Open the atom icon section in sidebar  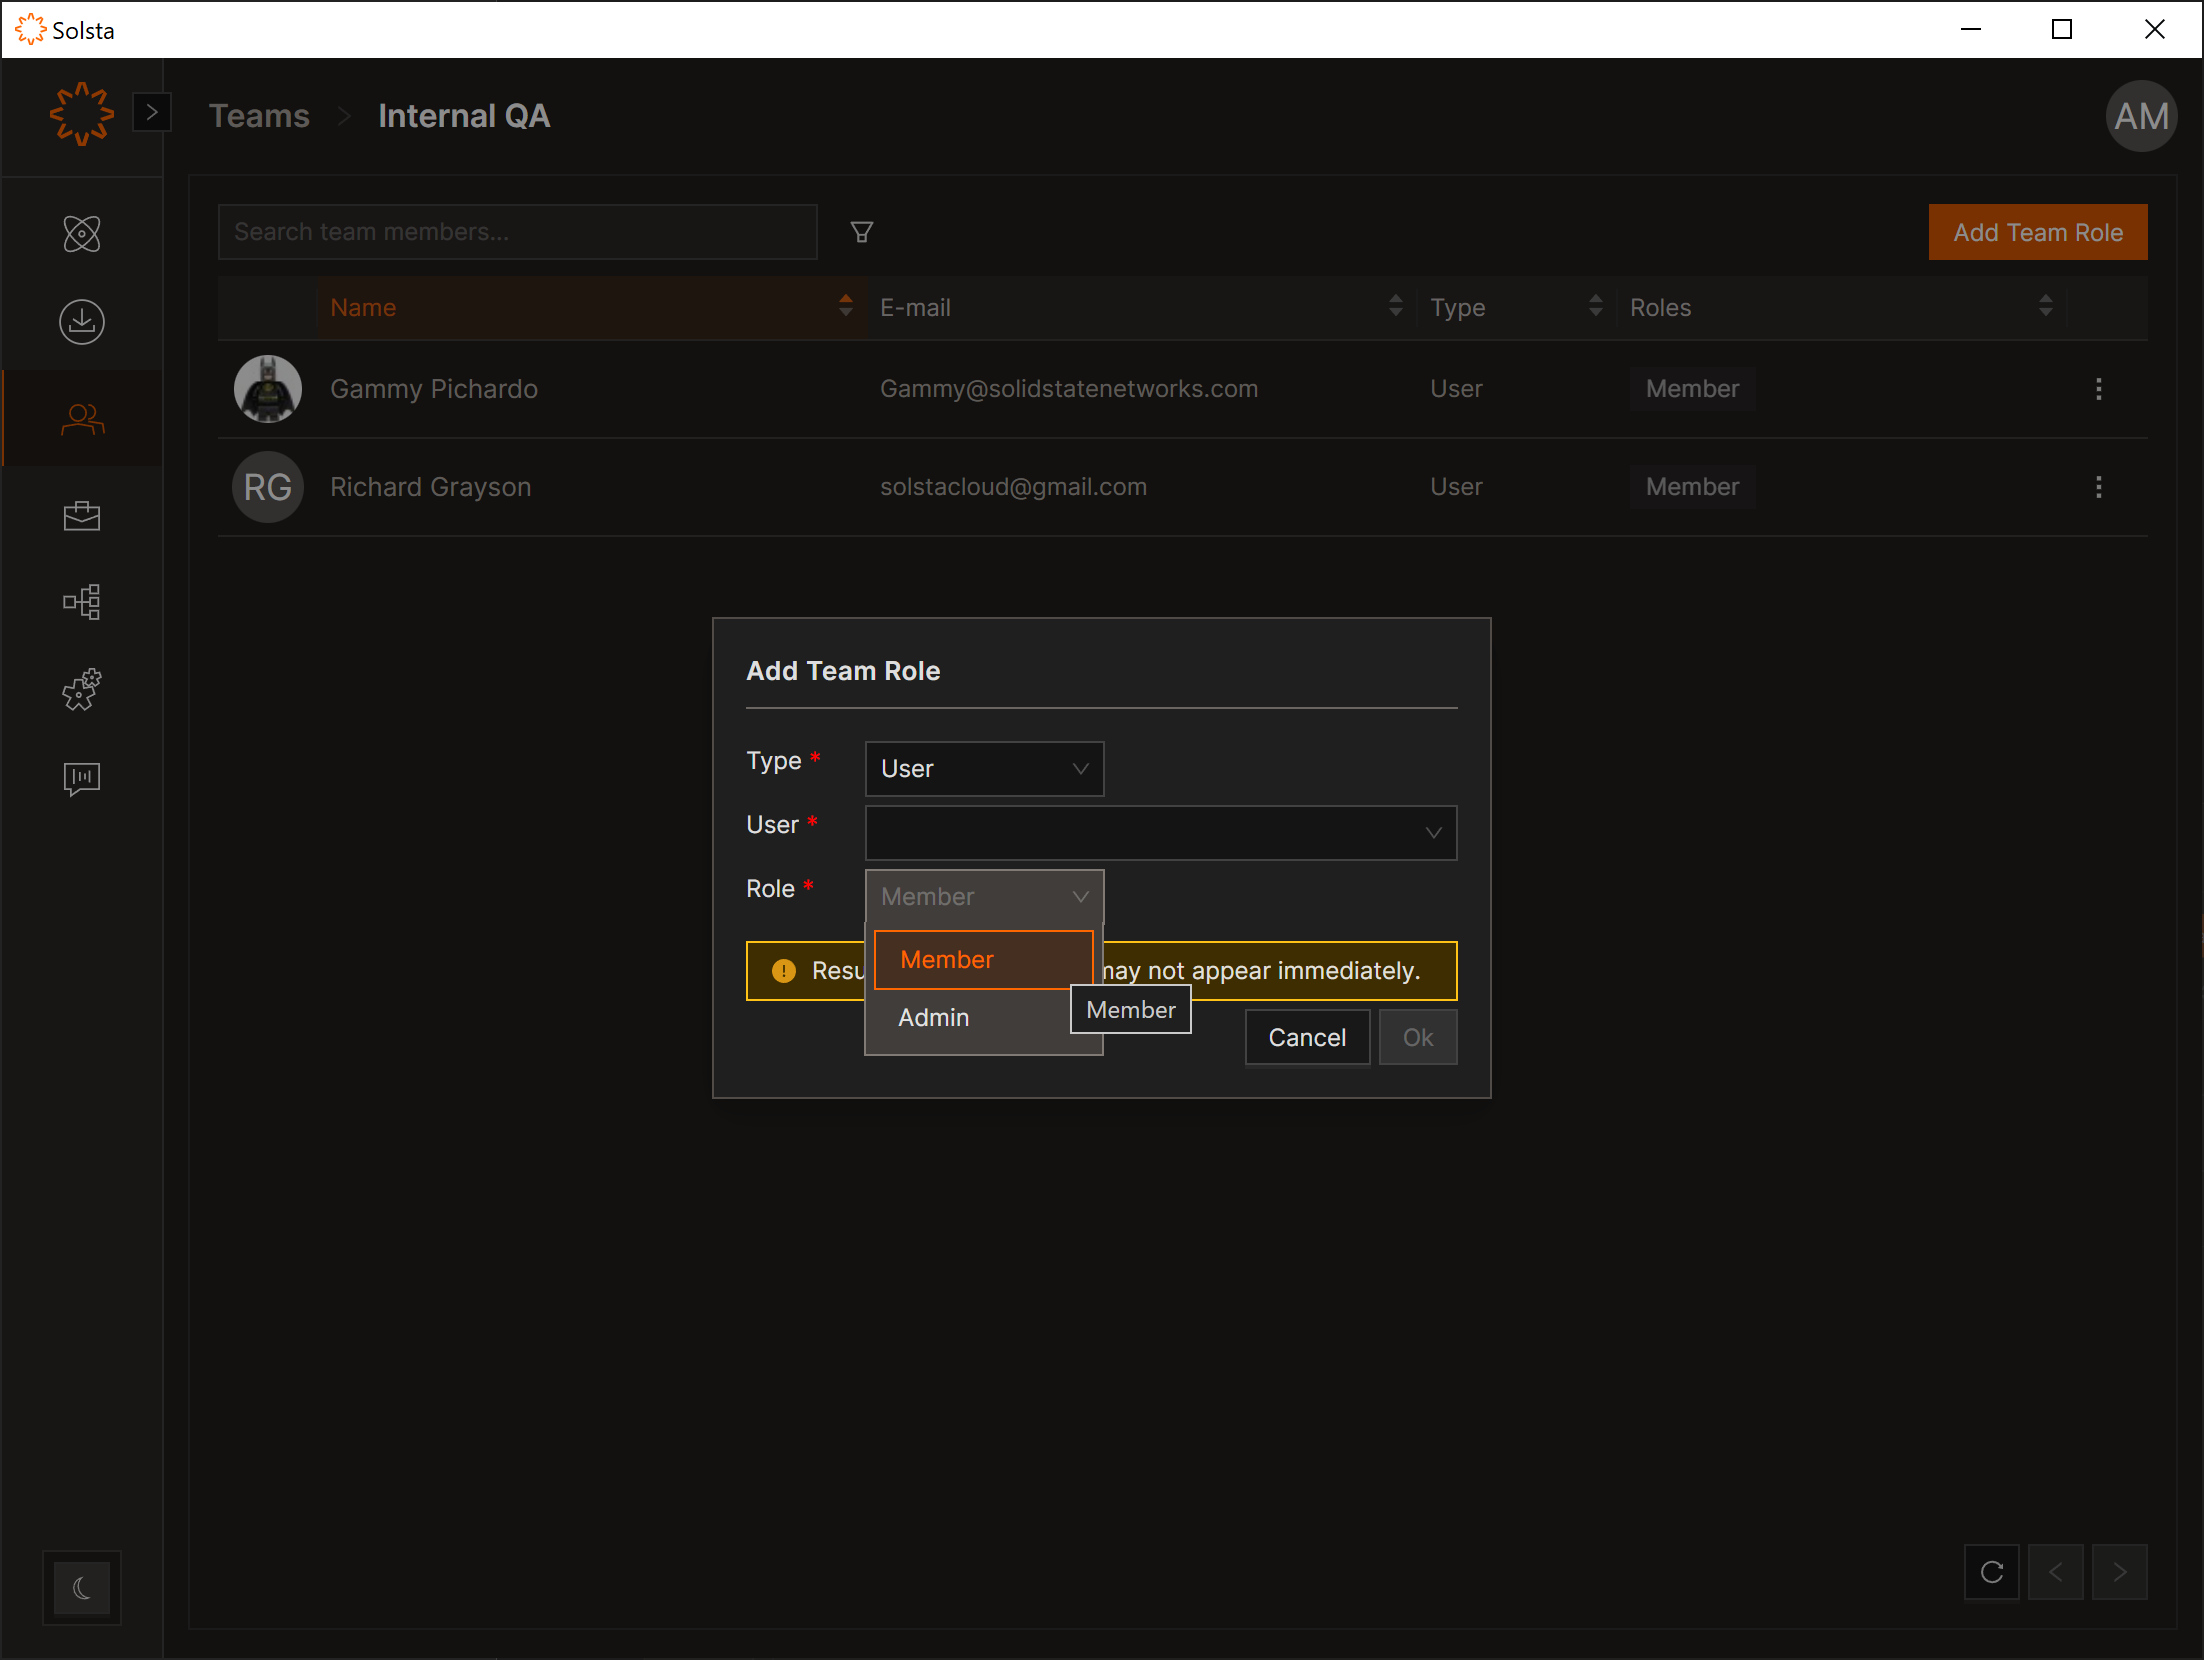(x=82, y=234)
